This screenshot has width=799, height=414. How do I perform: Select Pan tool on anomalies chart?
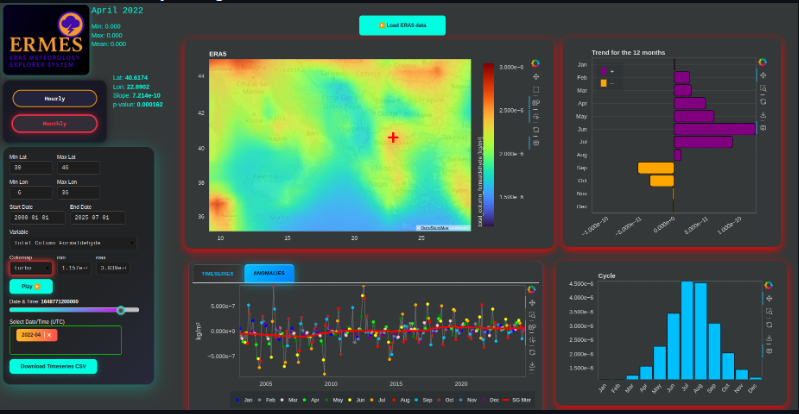pyautogui.click(x=531, y=301)
